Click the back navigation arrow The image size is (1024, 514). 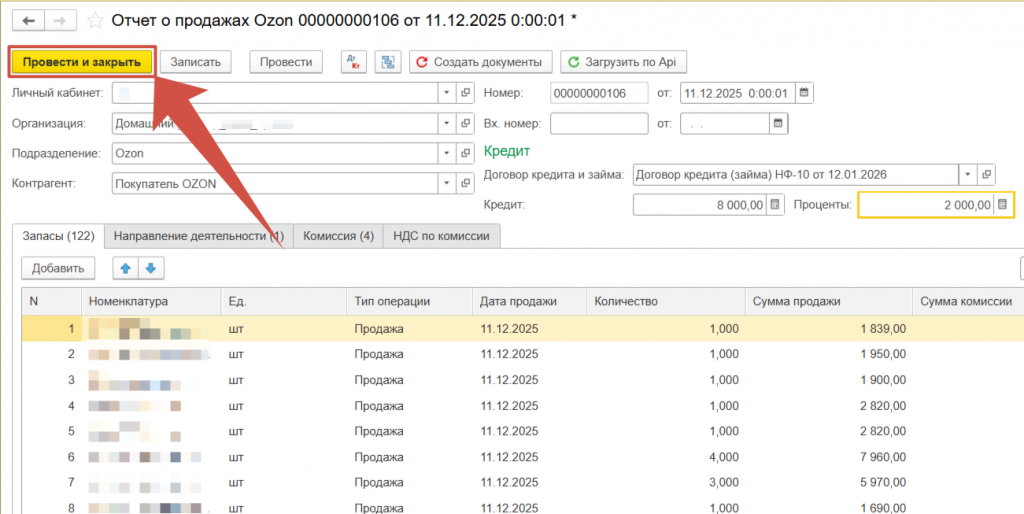(x=28, y=21)
